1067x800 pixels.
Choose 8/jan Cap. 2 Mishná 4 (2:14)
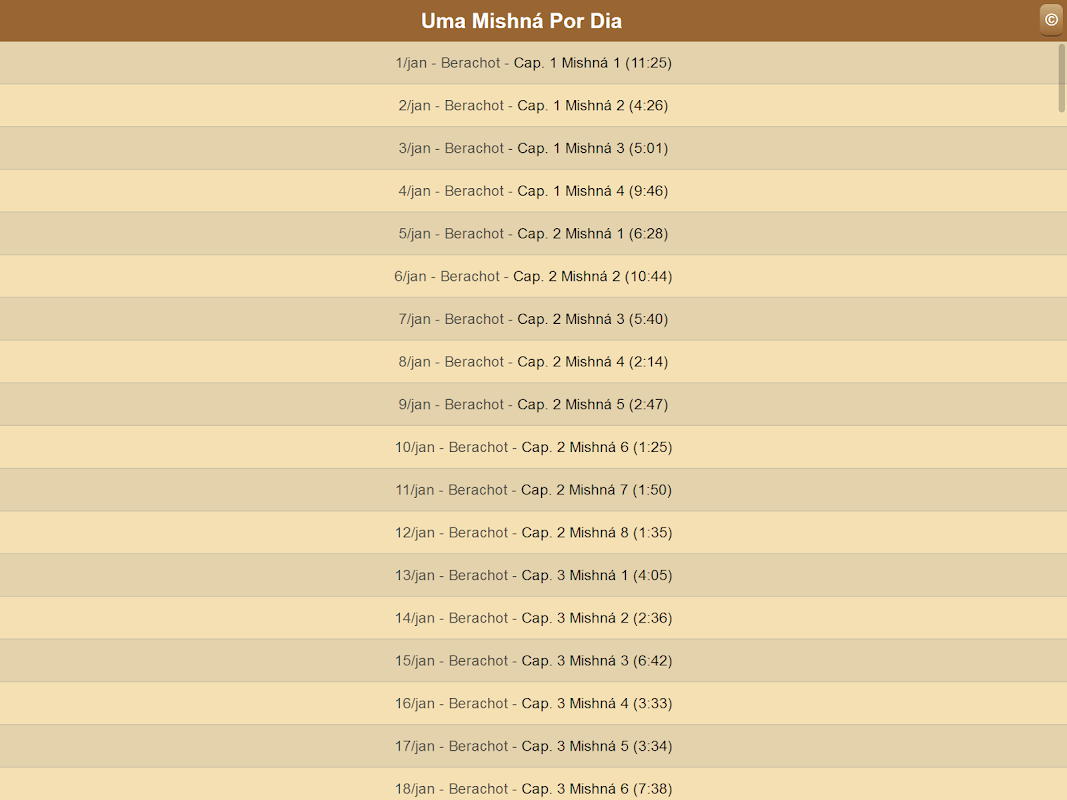pyautogui.click(x=534, y=362)
